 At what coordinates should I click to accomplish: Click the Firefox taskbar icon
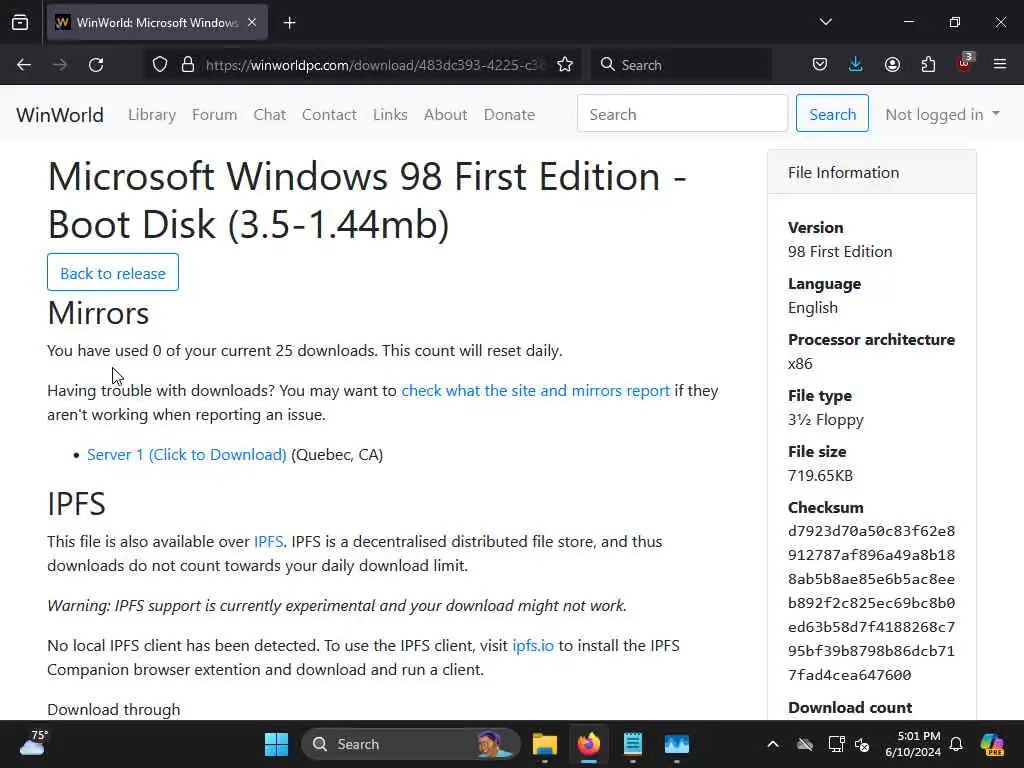point(589,744)
